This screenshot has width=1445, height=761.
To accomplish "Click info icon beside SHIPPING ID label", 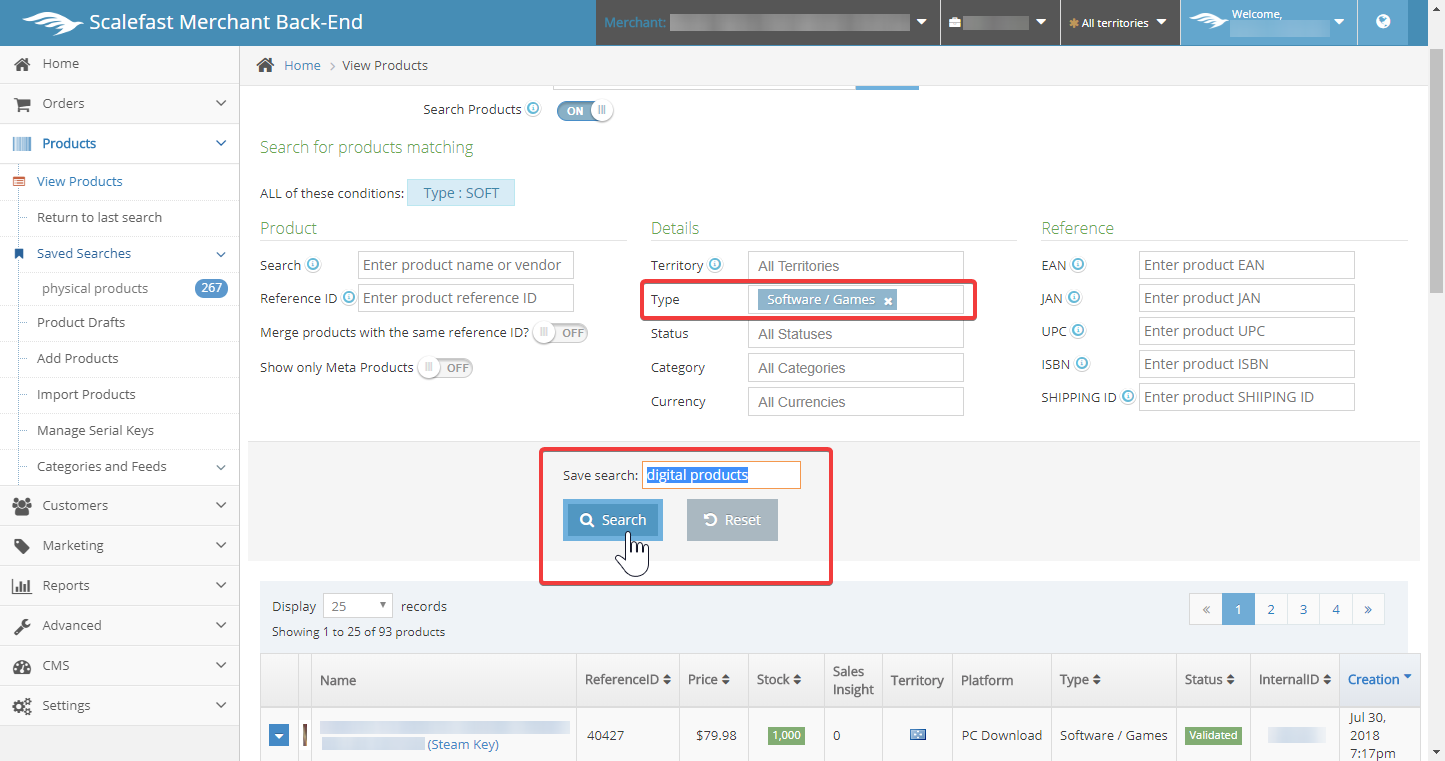I will pyautogui.click(x=1128, y=397).
